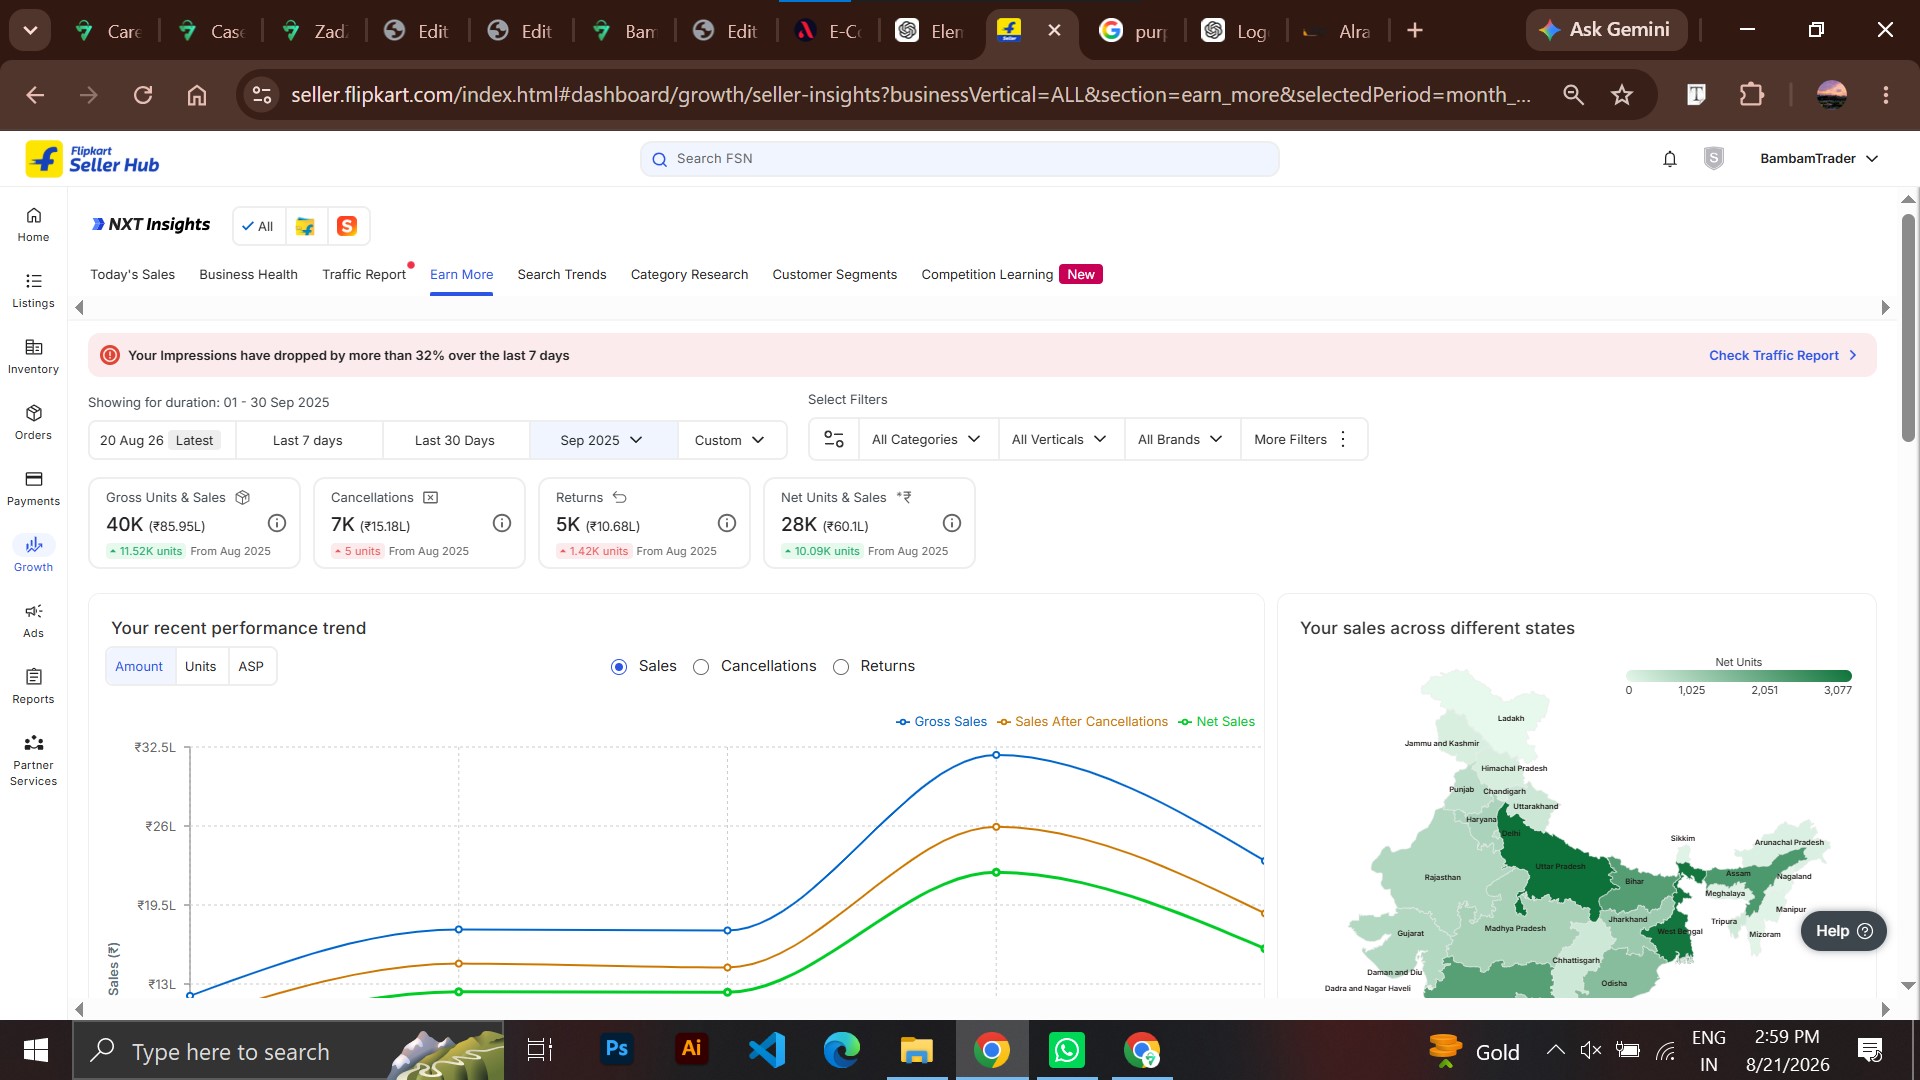Expand the BambamTrader account menu

click(1819, 159)
